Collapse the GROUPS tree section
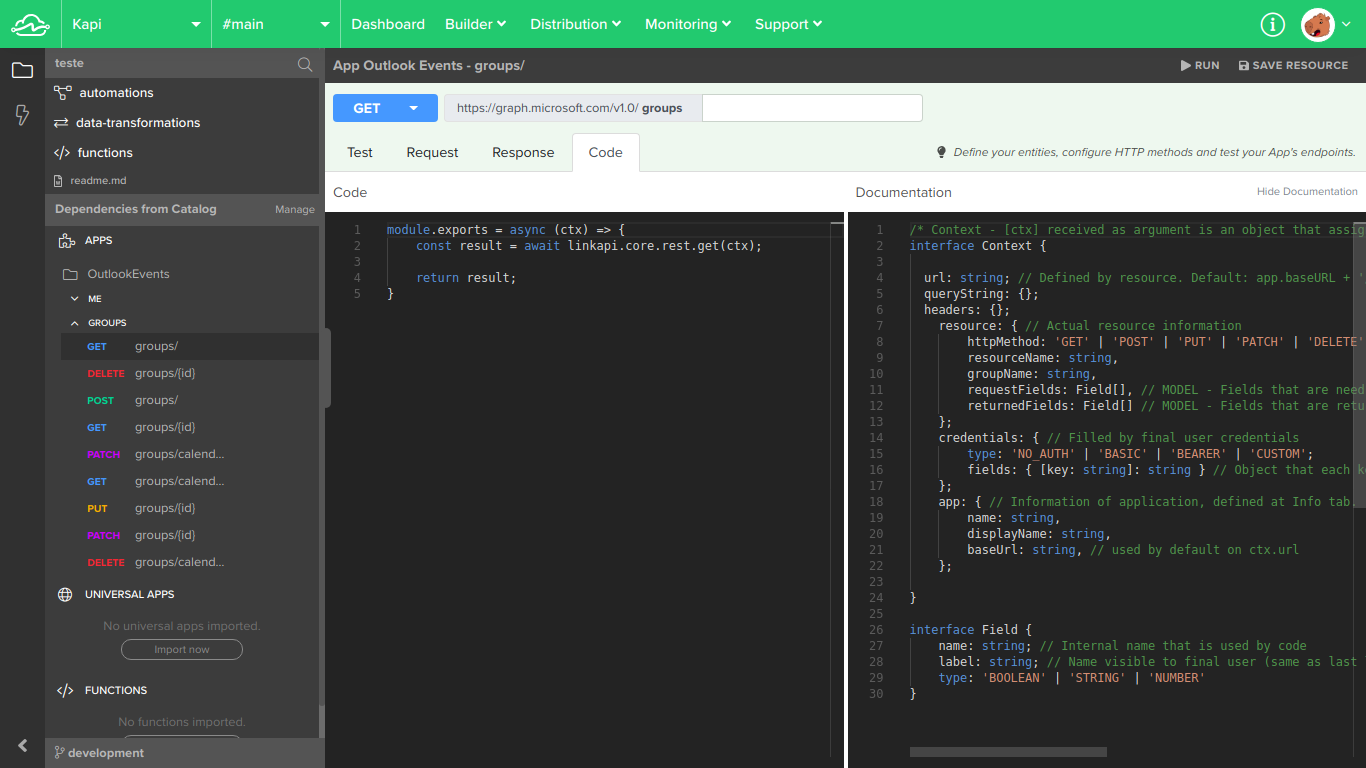This screenshot has width=1366, height=768. click(x=75, y=323)
